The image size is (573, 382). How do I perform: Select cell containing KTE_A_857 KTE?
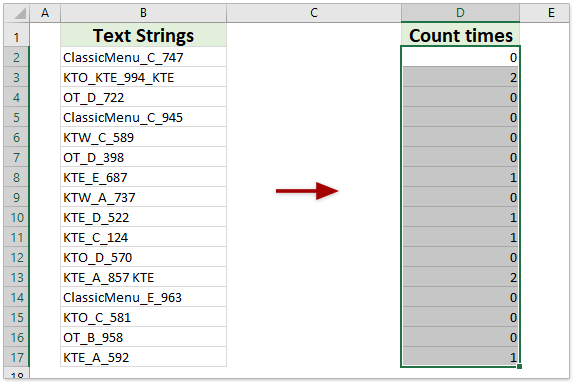tap(143, 277)
